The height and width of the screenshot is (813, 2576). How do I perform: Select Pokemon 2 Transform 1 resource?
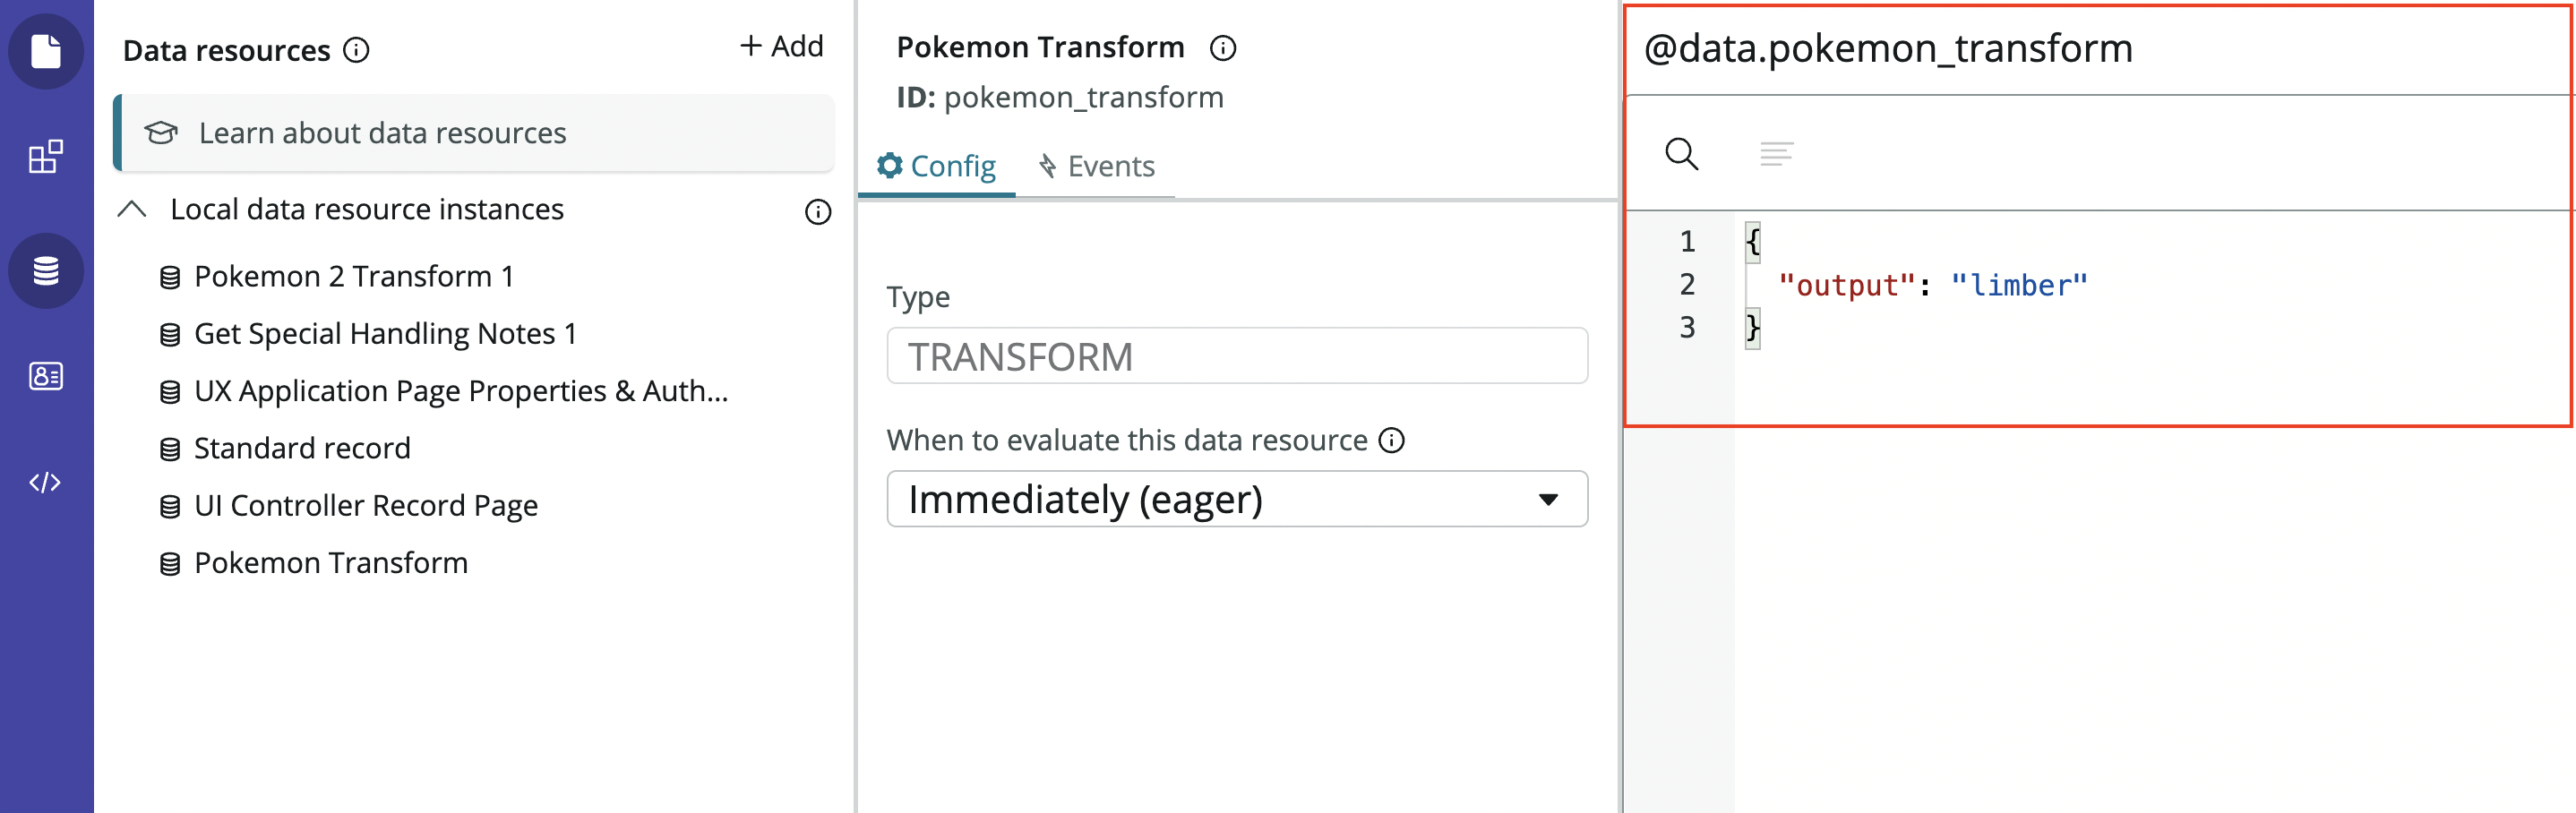click(x=353, y=276)
